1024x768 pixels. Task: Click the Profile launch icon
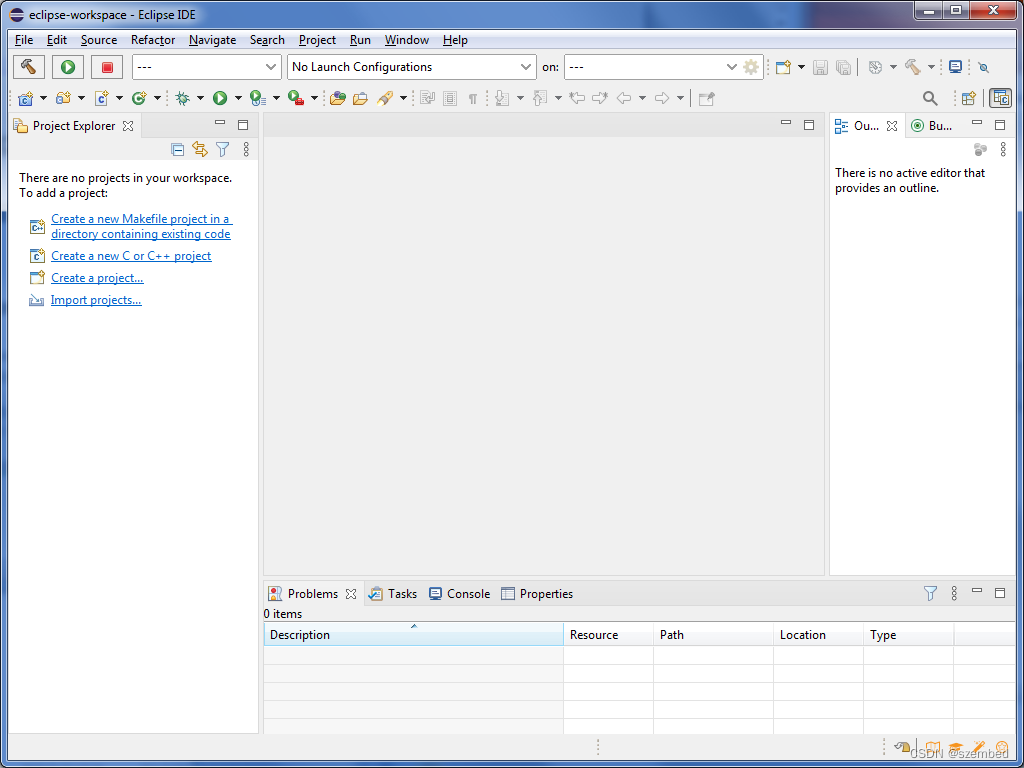(258, 99)
